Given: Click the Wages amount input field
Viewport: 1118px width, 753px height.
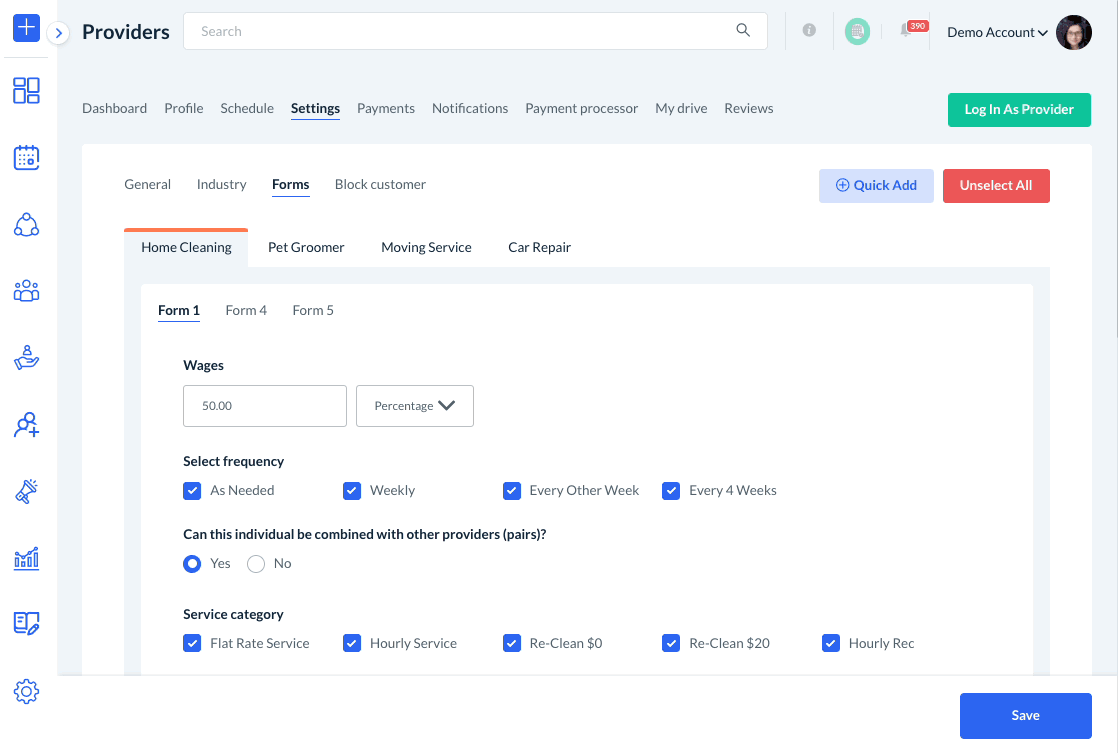Looking at the screenshot, I should click(265, 406).
